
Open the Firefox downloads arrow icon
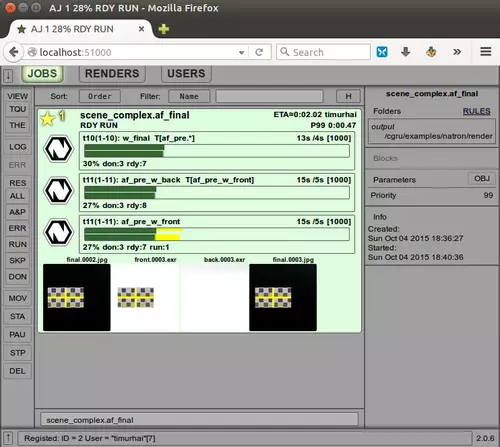(x=405, y=52)
